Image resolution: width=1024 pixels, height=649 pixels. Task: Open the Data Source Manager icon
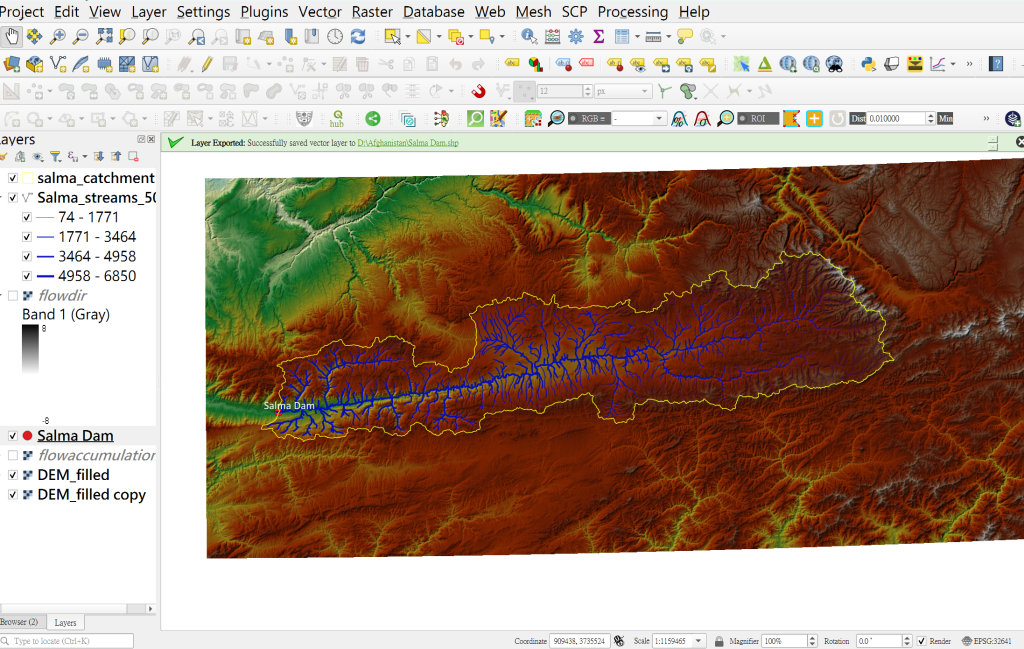point(12,64)
